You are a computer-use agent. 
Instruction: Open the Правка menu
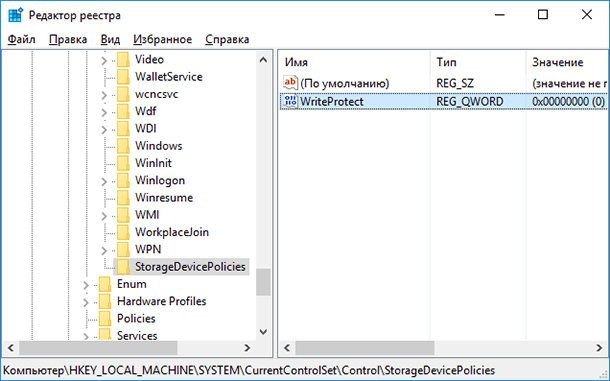click(68, 39)
